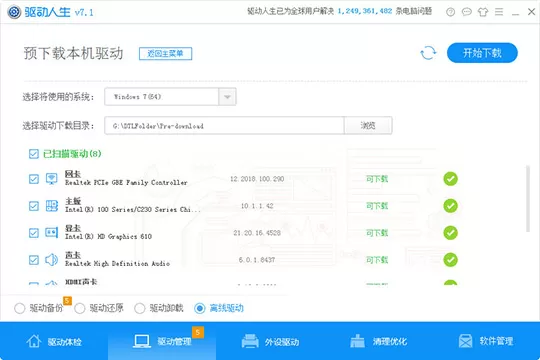Uncheck the Intel HD Graphics 610 checkbox
This screenshot has height=360, width=540.
(x=34, y=233)
